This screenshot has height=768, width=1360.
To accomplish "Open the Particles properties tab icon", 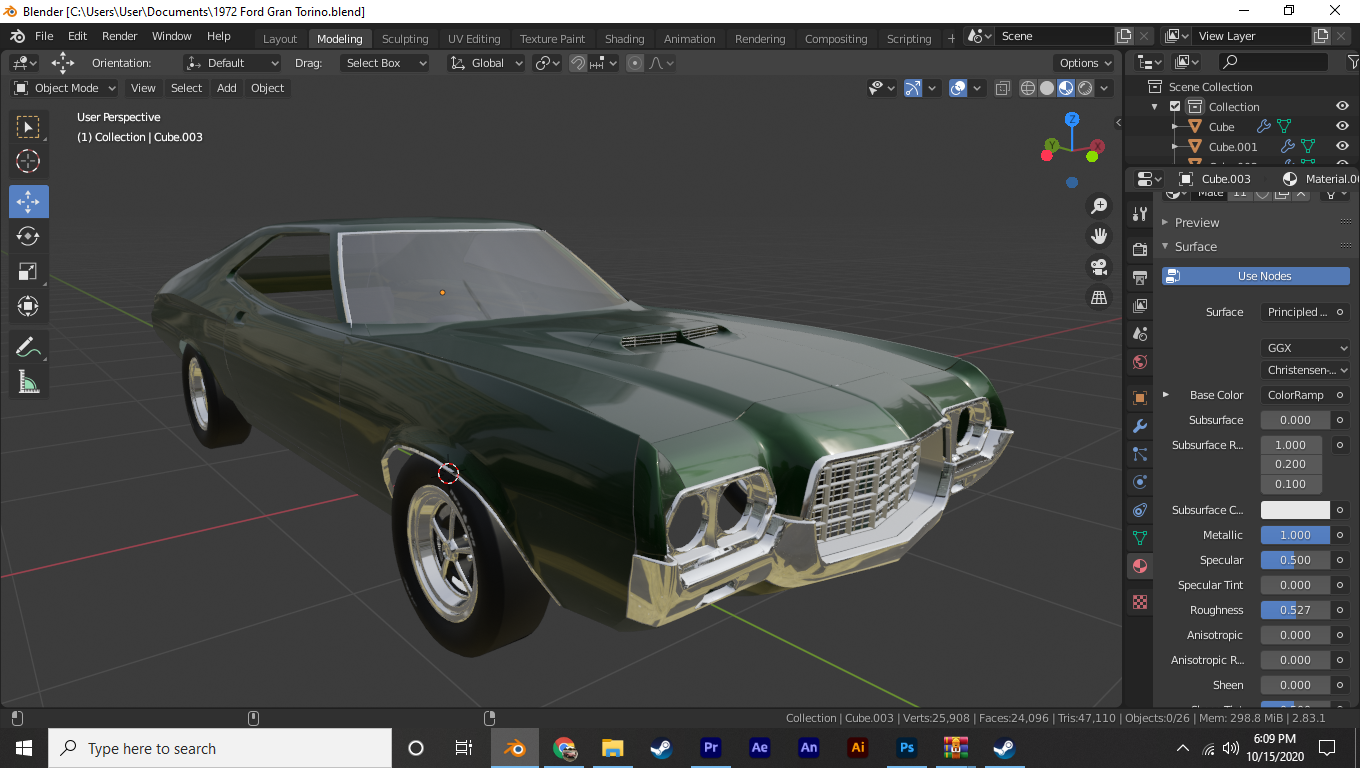I will [x=1139, y=454].
